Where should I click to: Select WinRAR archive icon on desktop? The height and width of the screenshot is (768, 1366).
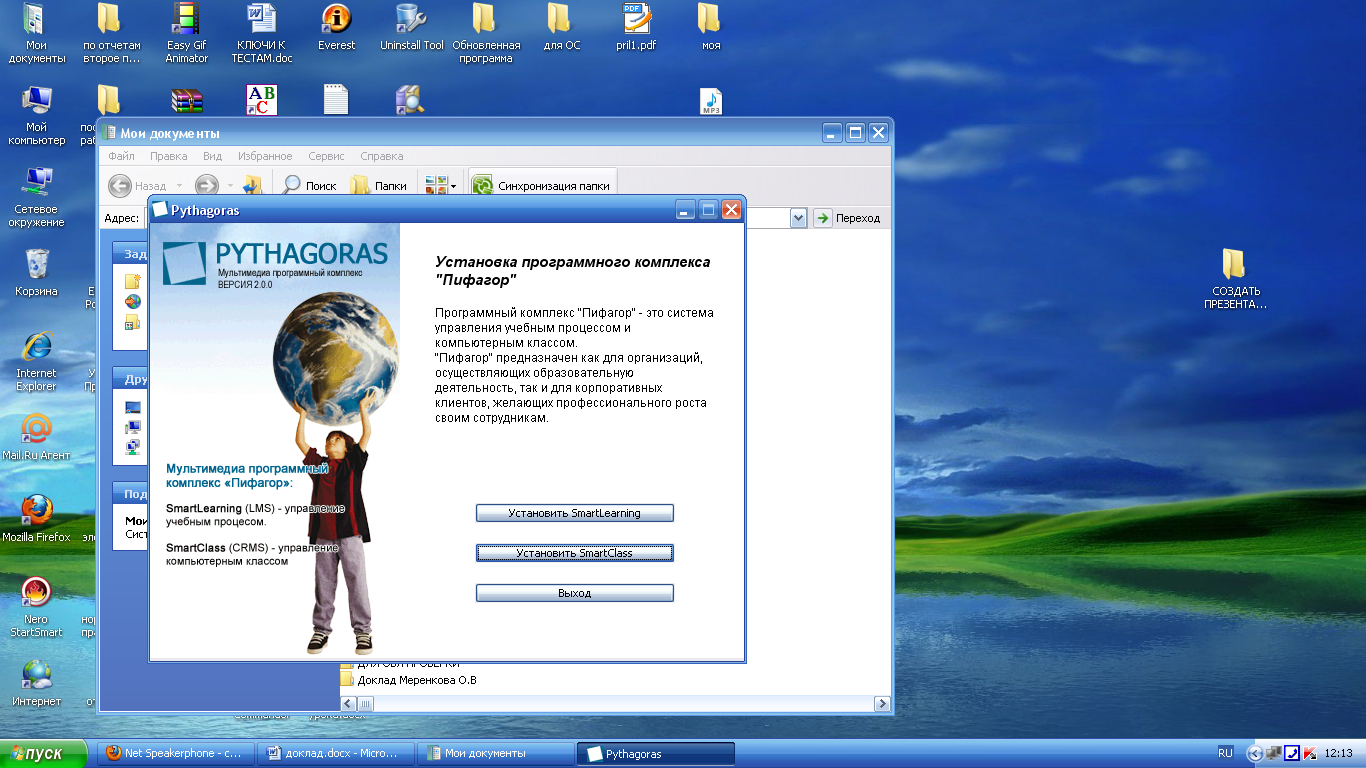point(187,101)
